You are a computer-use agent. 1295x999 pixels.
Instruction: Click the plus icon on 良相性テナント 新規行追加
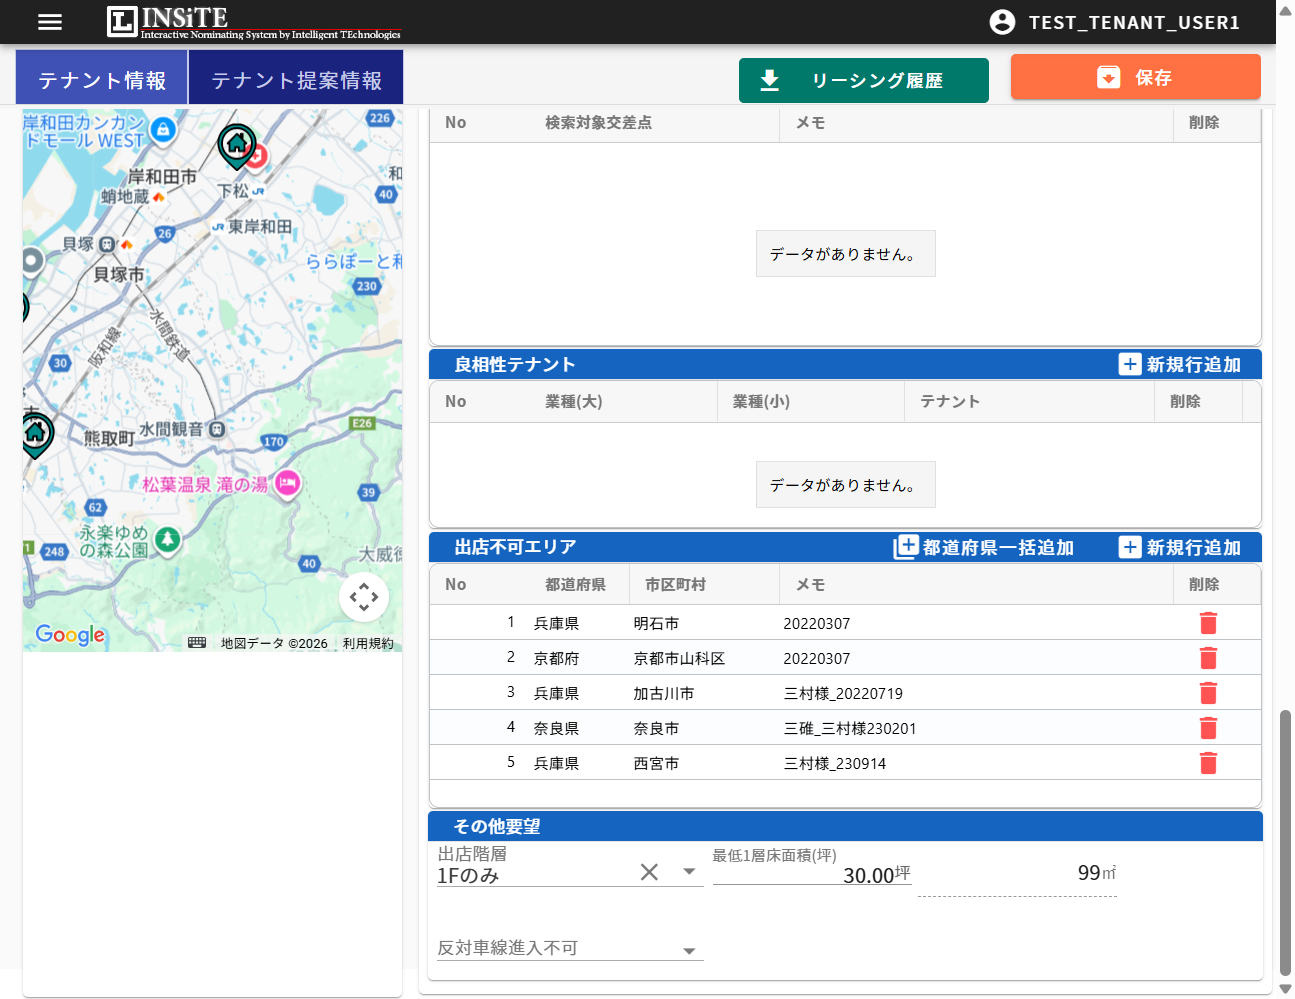[x=1129, y=364]
